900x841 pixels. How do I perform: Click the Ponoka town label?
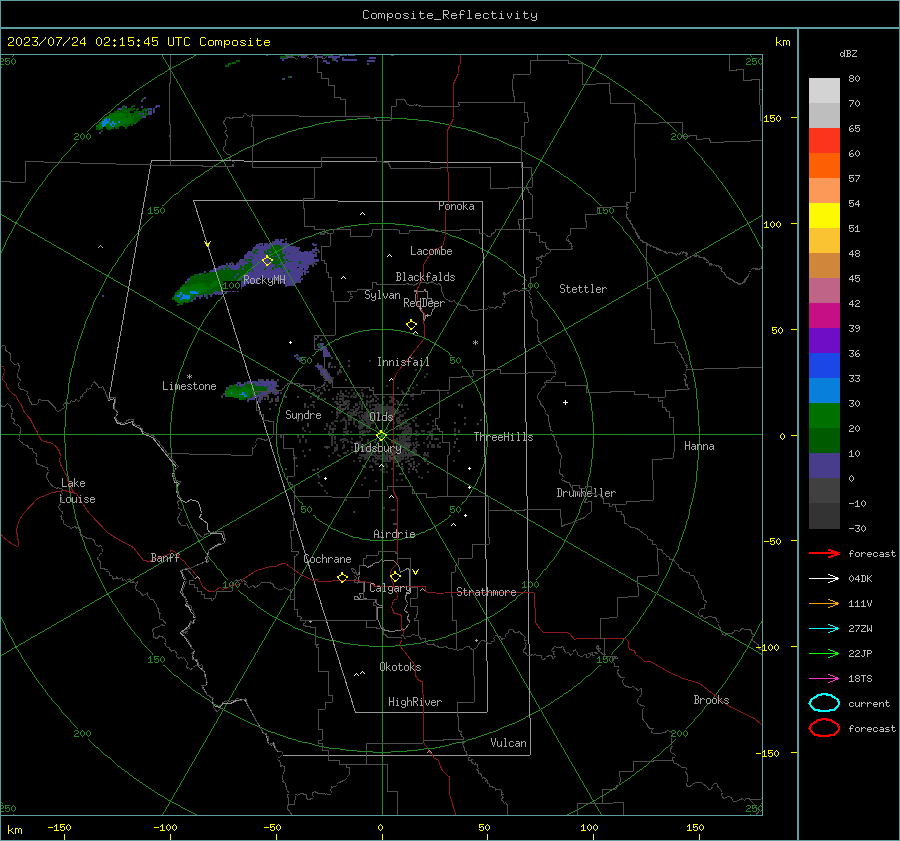(x=456, y=206)
